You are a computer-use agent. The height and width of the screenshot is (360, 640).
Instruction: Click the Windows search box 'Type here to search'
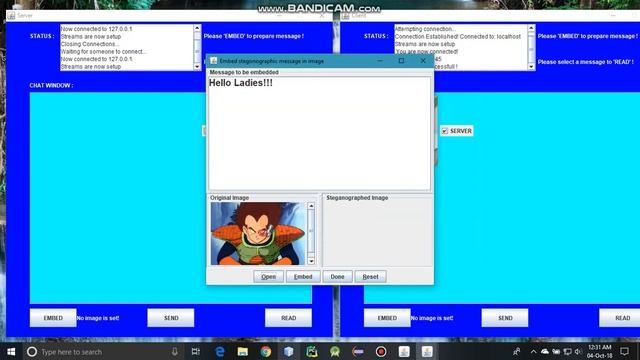103,351
